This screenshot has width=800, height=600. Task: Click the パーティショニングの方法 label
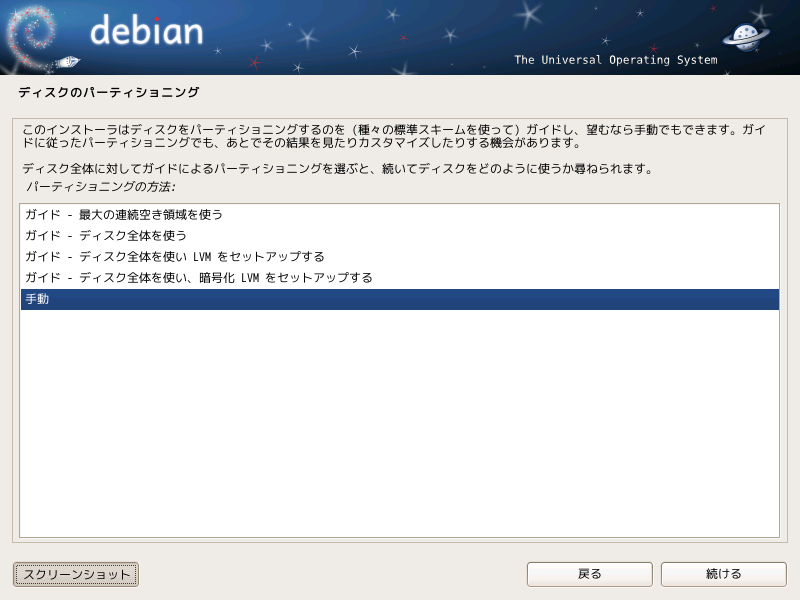coord(101,187)
